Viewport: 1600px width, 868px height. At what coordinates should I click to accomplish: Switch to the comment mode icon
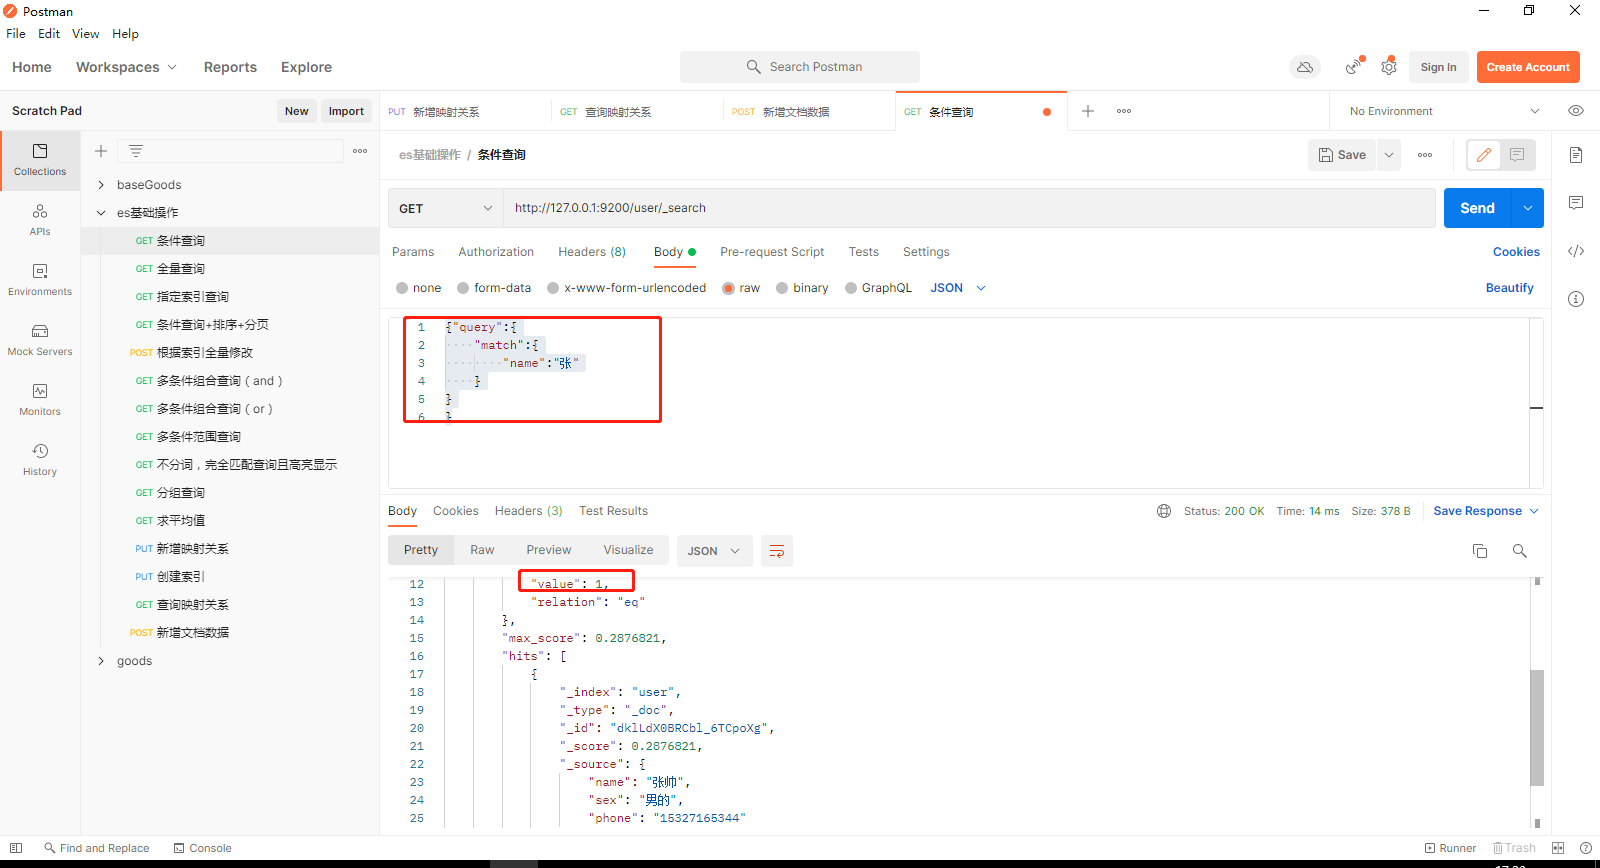coord(1517,155)
